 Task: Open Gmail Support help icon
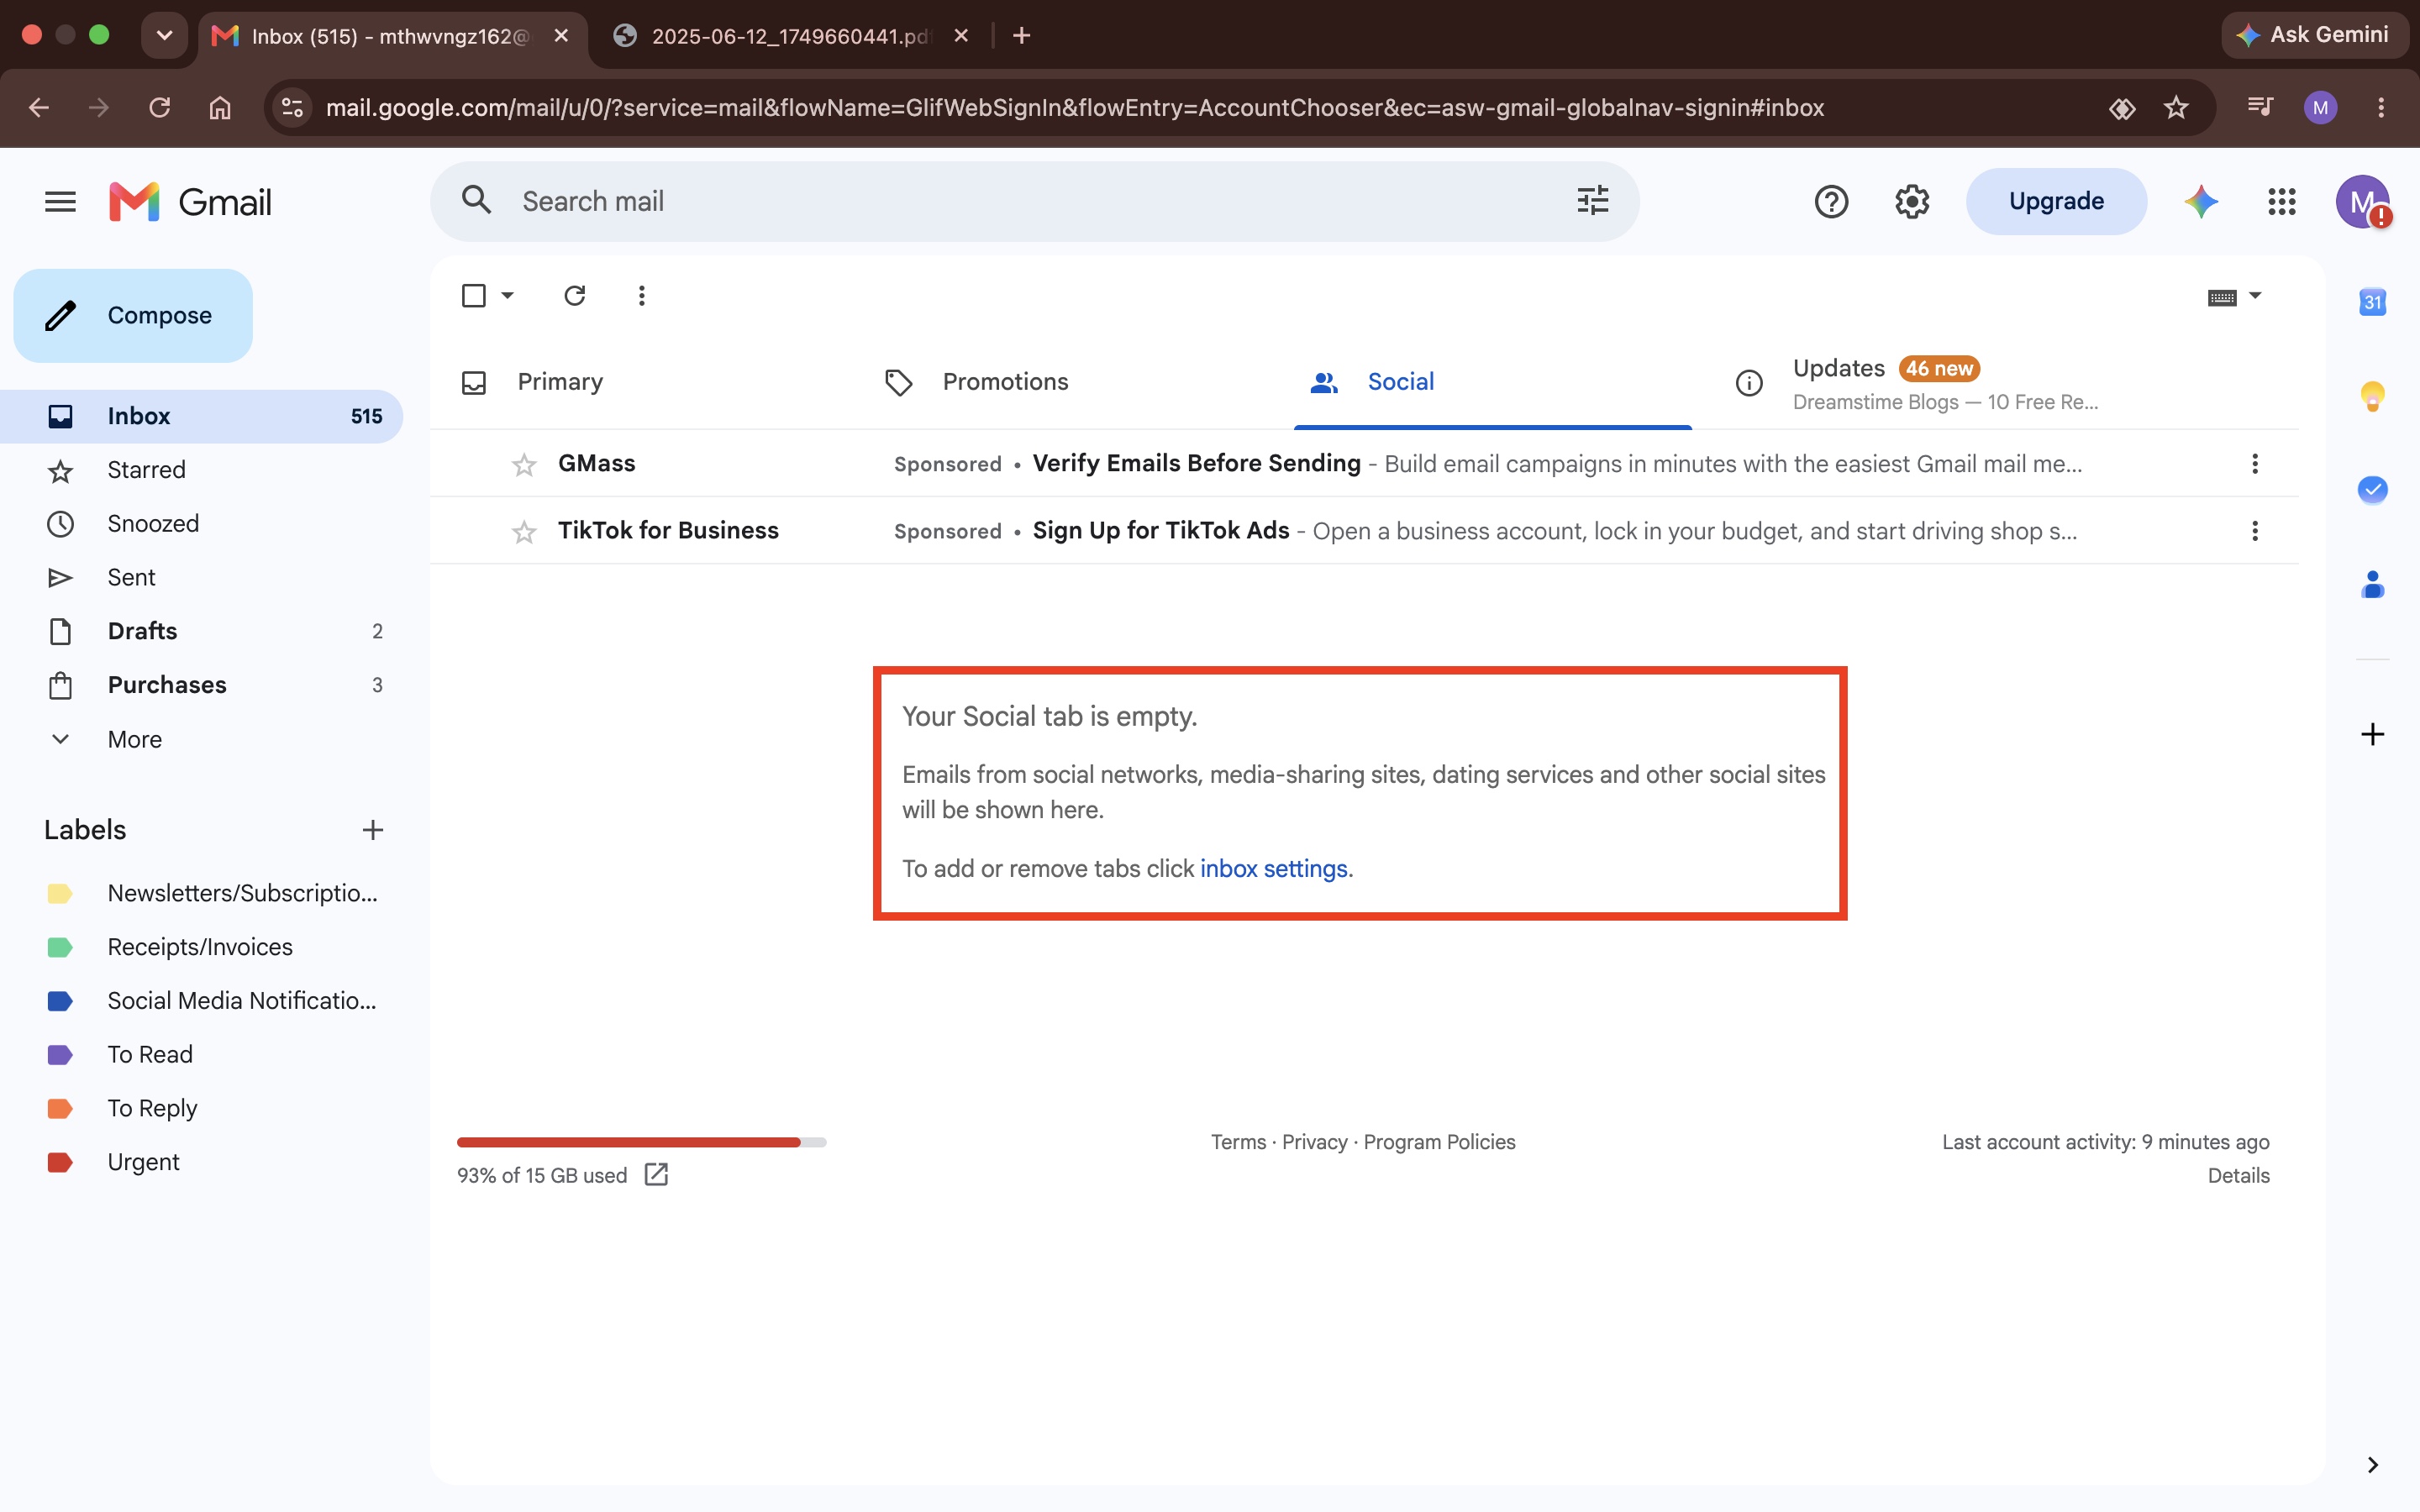[x=1831, y=202]
